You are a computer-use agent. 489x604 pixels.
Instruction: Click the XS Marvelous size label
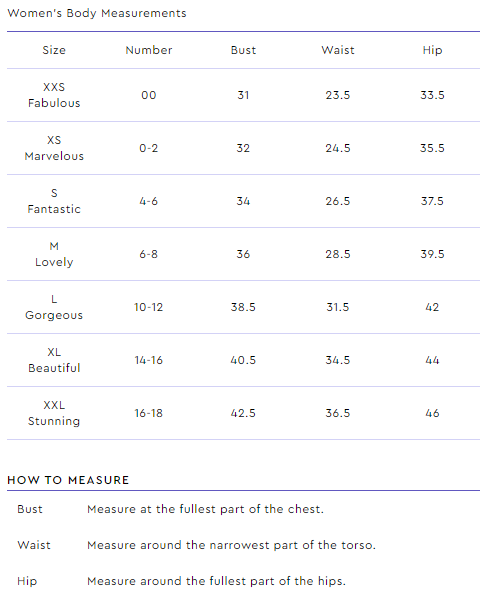coord(54,148)
